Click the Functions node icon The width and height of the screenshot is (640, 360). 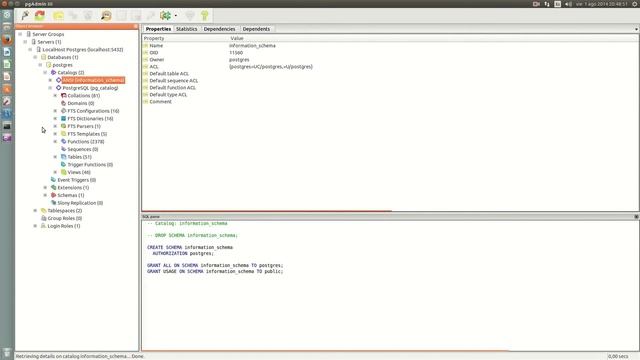(x=64, y=142)
